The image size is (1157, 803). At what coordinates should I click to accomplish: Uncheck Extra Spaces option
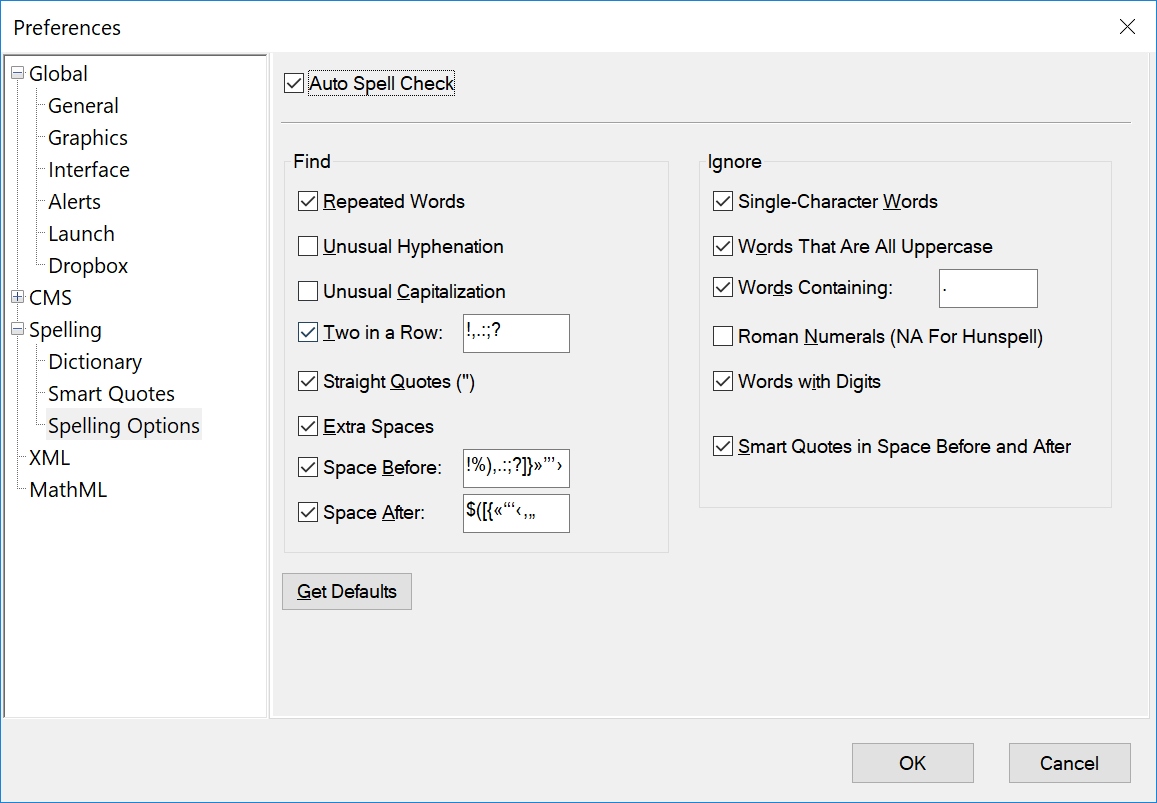pos(307,426)
